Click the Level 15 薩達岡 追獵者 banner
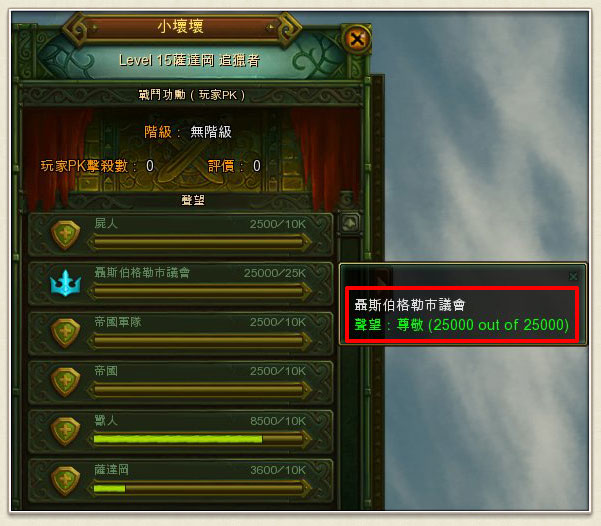Image resolution: width=601 pixels, height=526 pixels. pos(189,60)
